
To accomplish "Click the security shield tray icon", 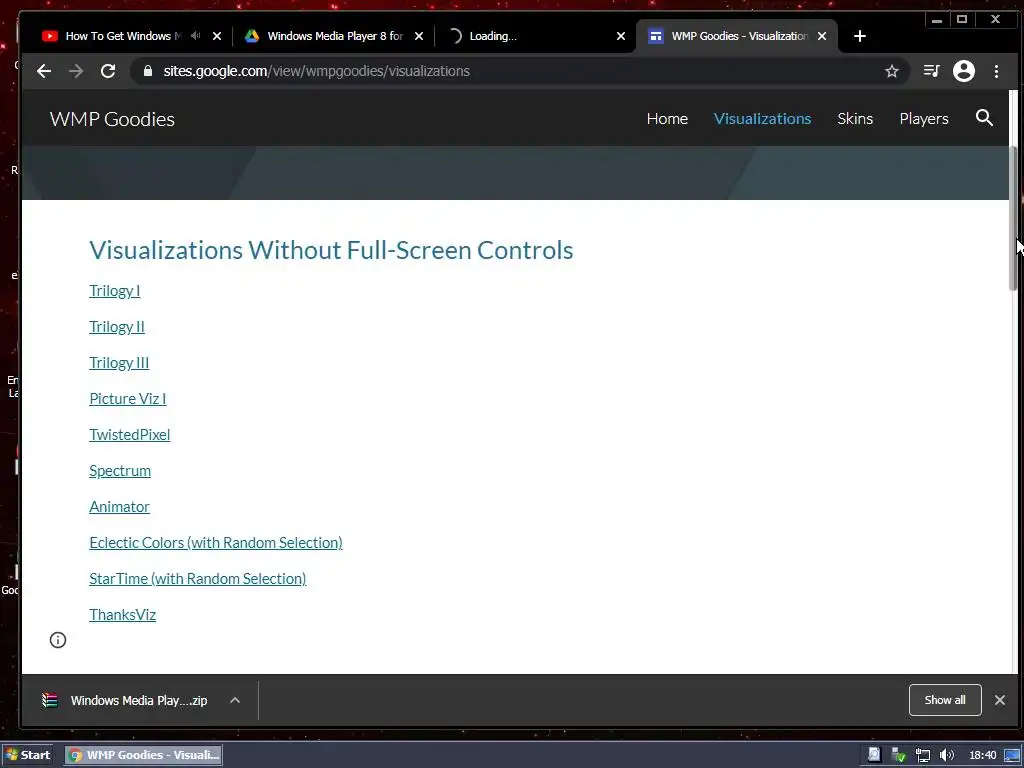I will click(899, 755).
